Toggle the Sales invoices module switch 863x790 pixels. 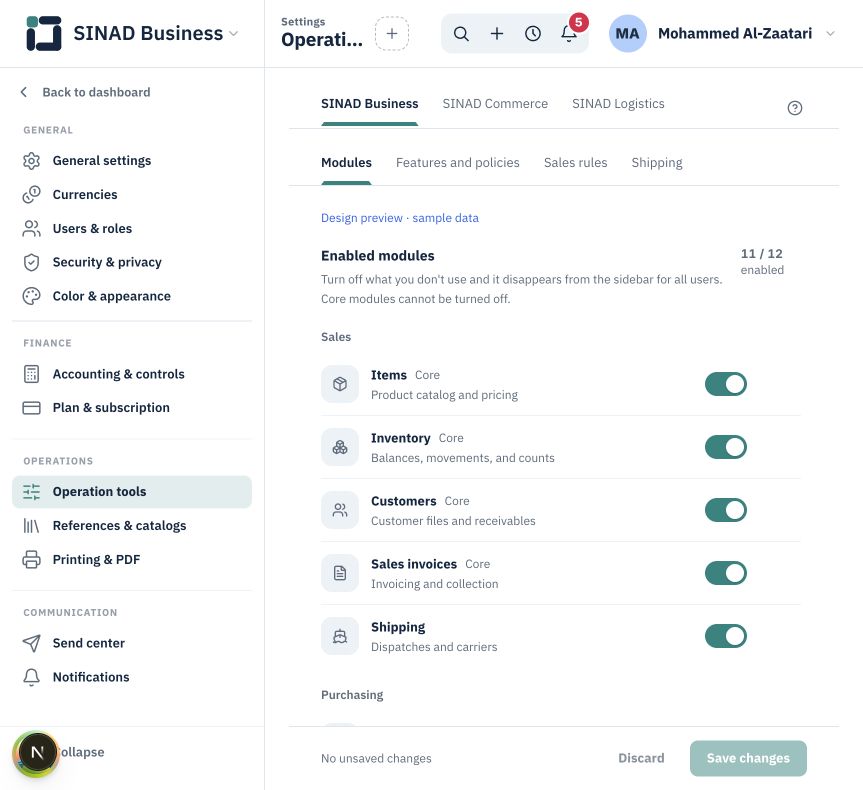(725, 573)
